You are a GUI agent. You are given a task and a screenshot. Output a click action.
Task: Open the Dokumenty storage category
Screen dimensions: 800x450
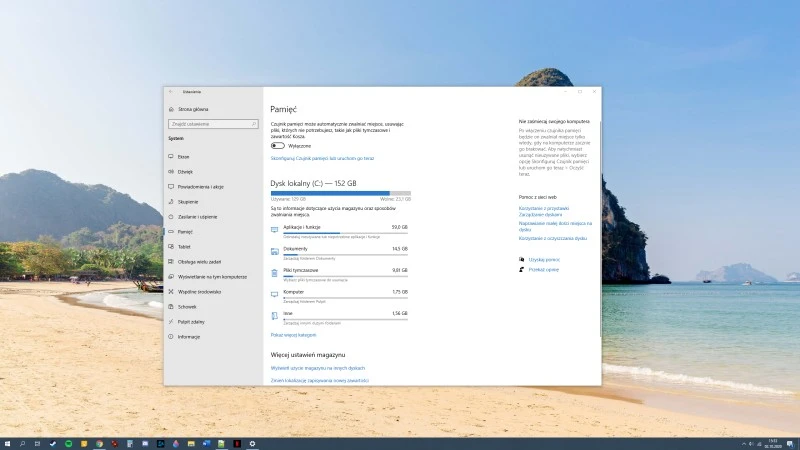[x=340, y=253]
